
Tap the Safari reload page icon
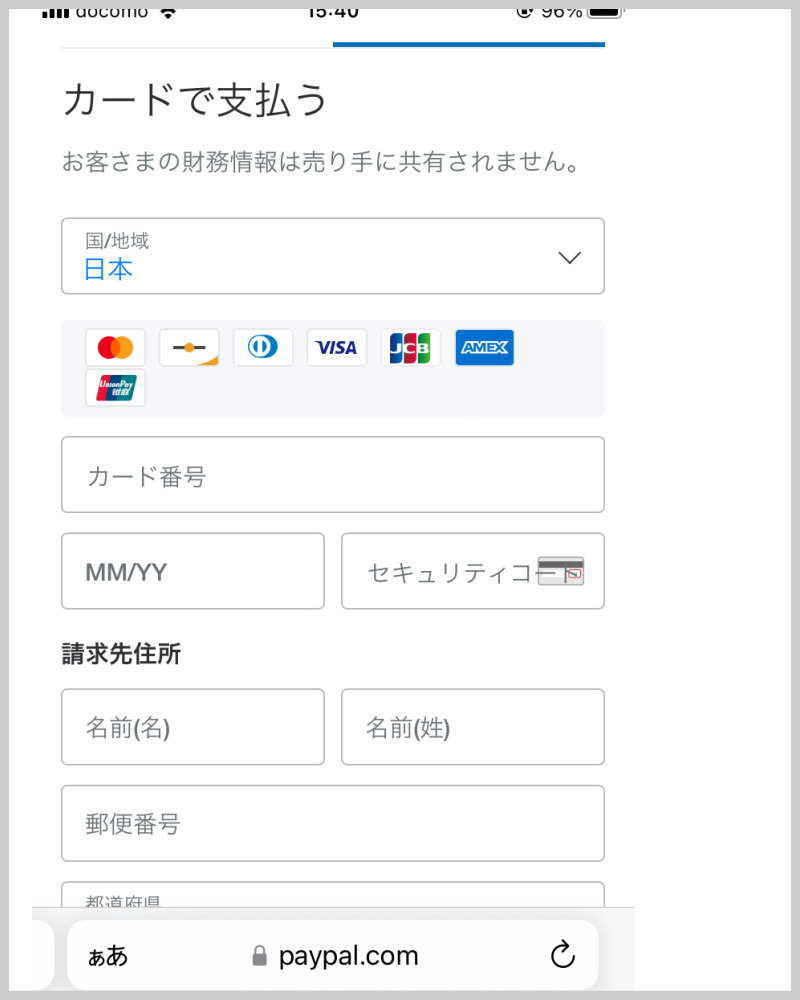563,955
